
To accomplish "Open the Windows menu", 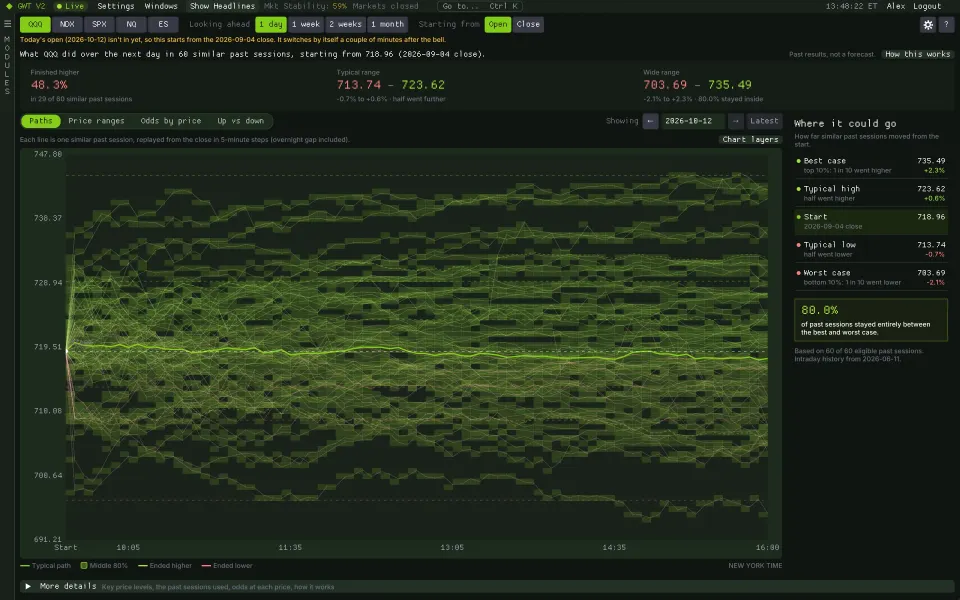I will tap(161, 6).
